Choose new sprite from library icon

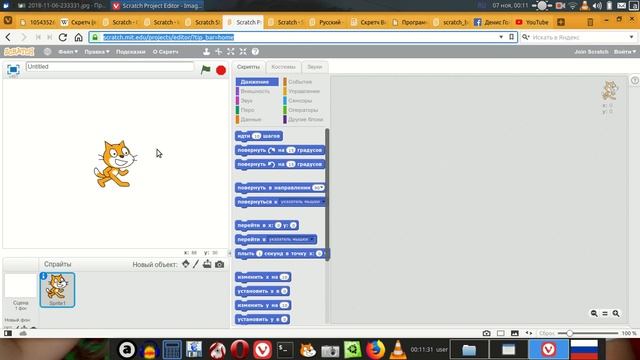(186, 264)
